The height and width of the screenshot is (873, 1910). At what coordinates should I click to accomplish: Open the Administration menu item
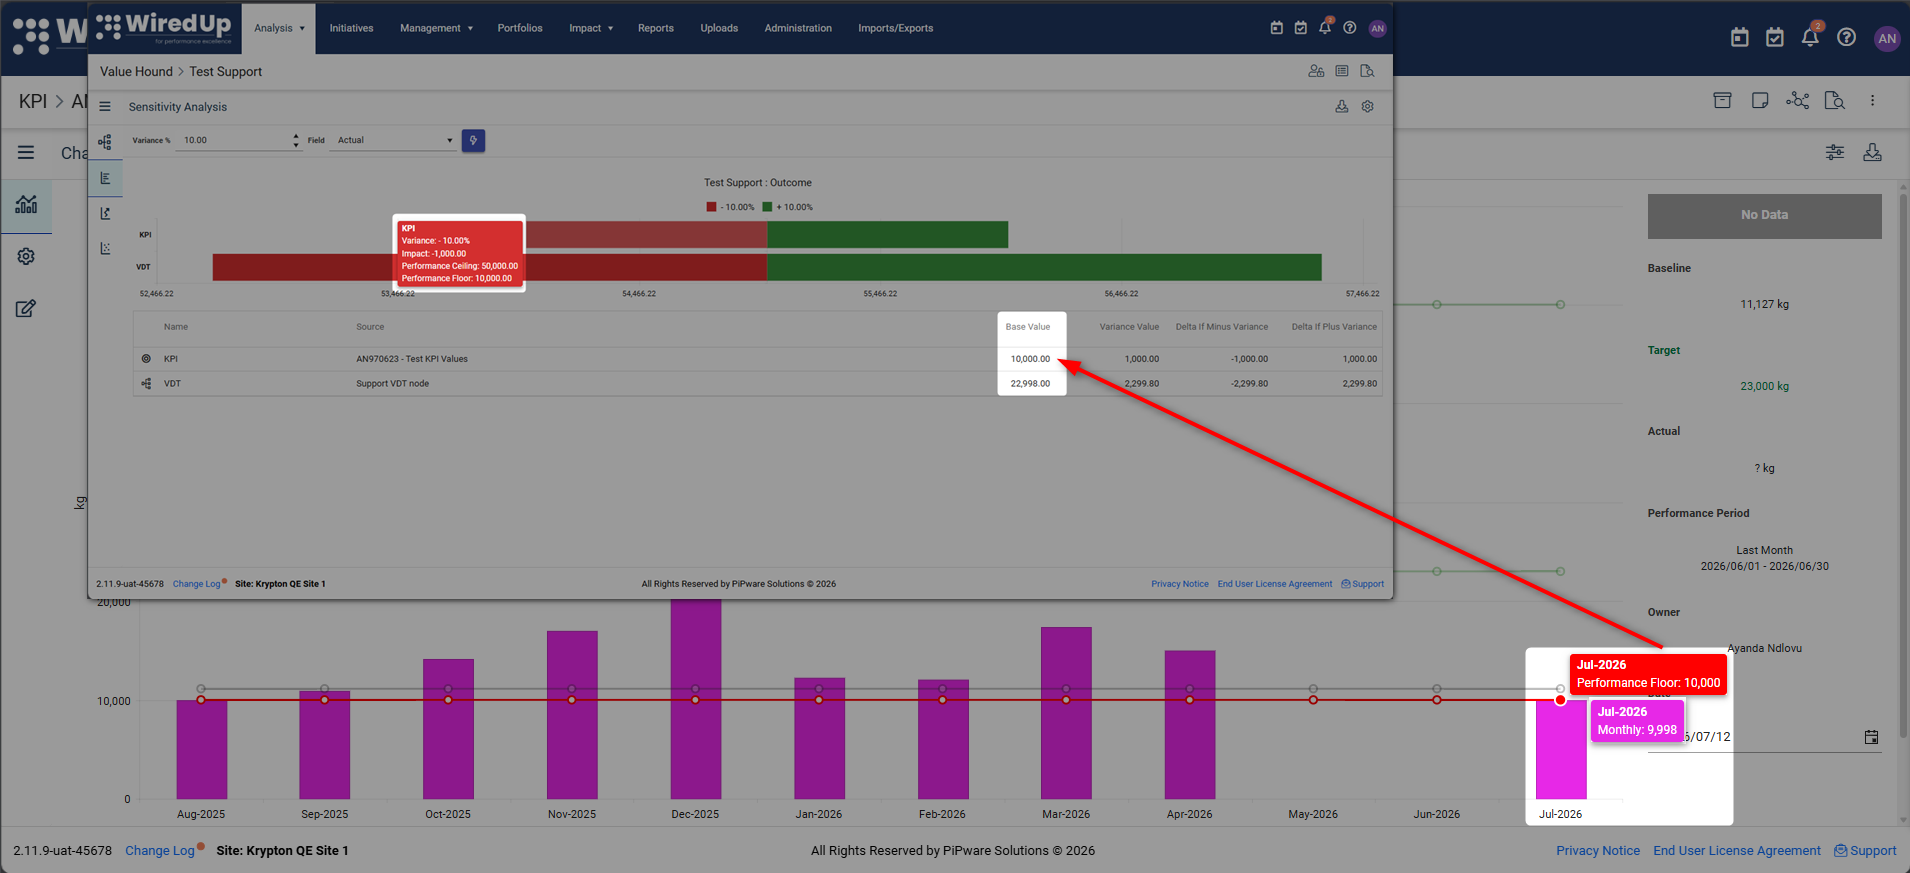pos(798,28)
